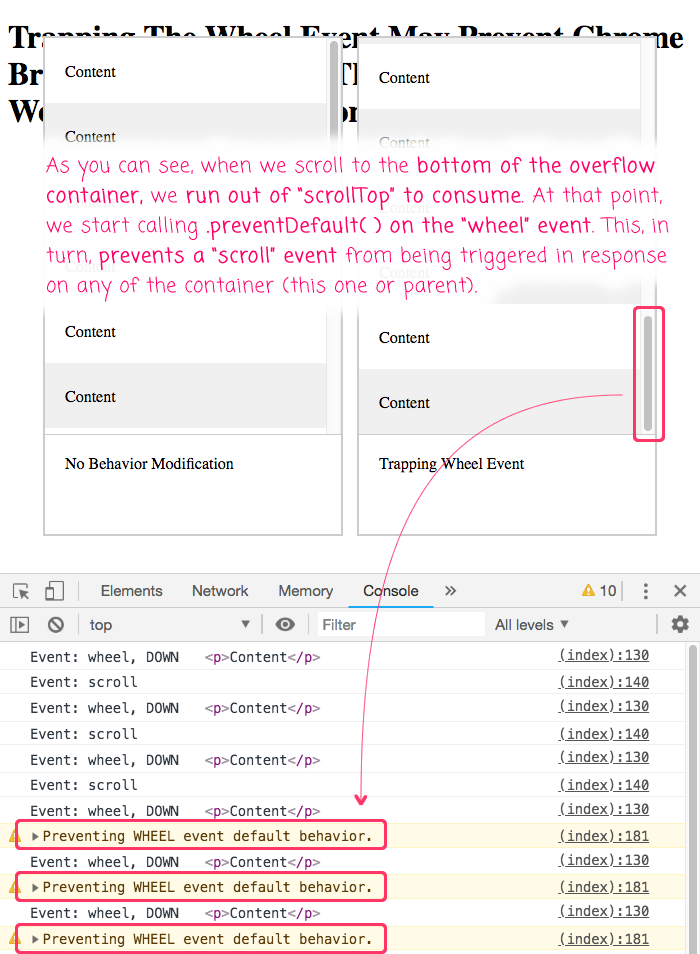Expand the last Preventing WHEEL event warning
The image size is (700, 954).
pos(35,939)
